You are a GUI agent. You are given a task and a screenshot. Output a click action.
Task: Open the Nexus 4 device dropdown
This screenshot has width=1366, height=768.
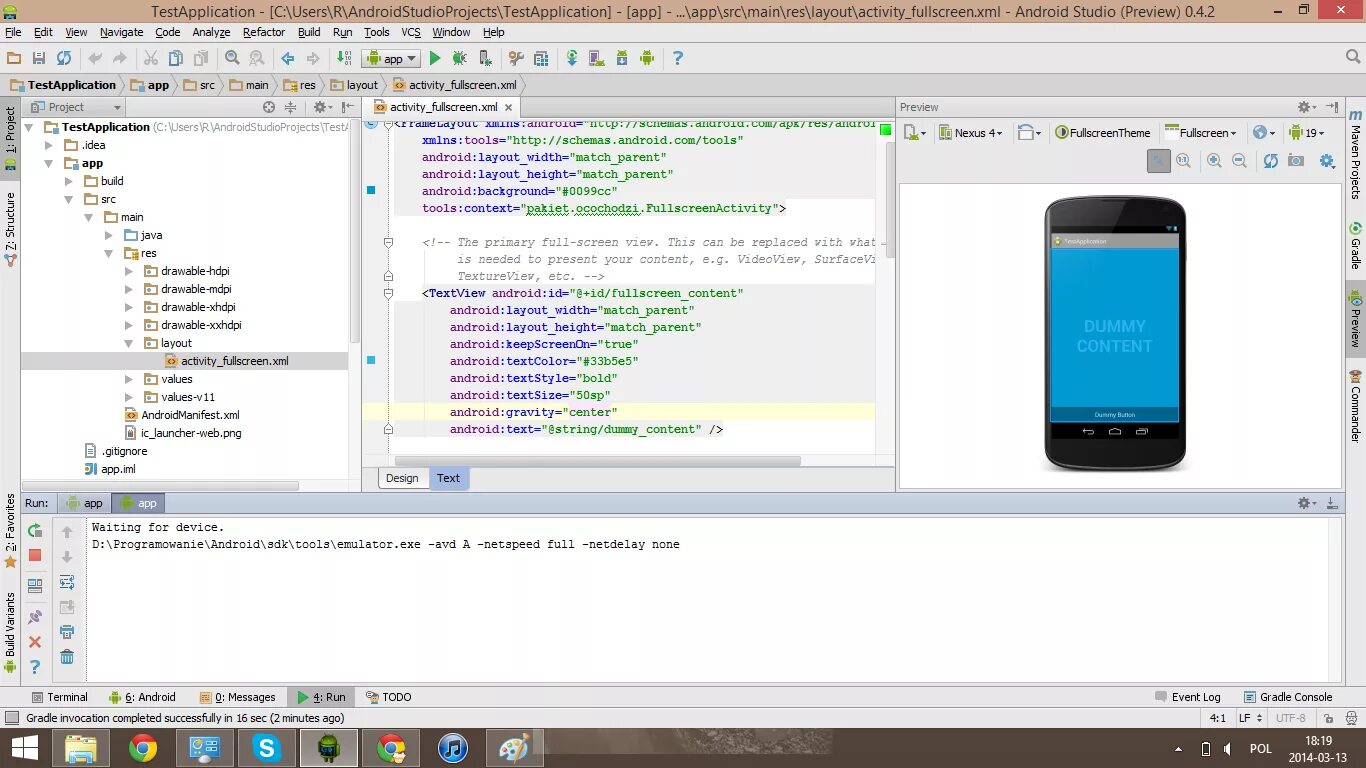coord(970,132)
